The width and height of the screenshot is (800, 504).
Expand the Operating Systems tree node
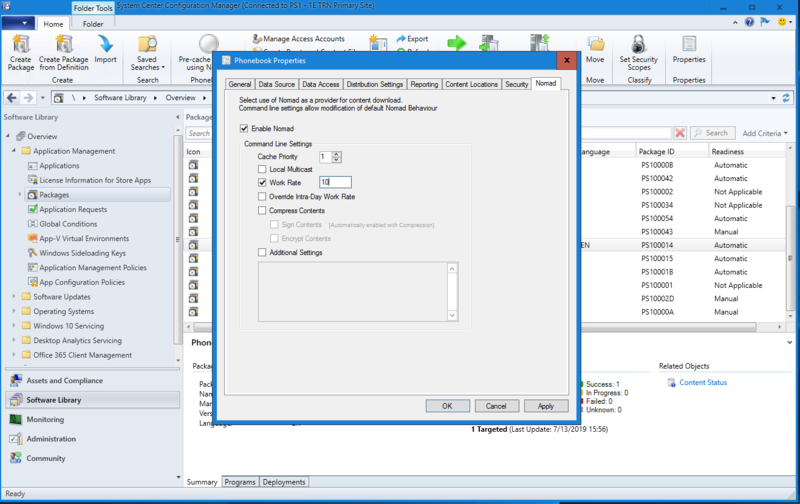point(14,311)
